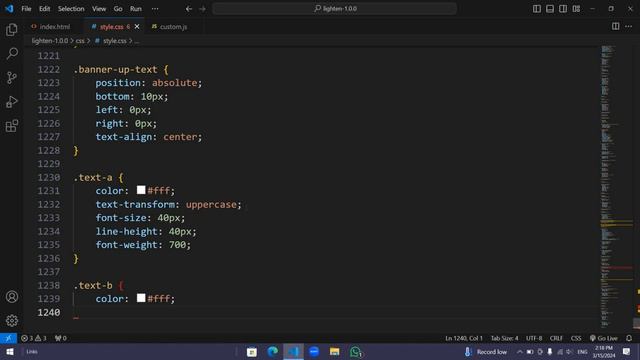Screen dimensions: 640x360
Task: Open the Manage settings gear
Action: 12,320
